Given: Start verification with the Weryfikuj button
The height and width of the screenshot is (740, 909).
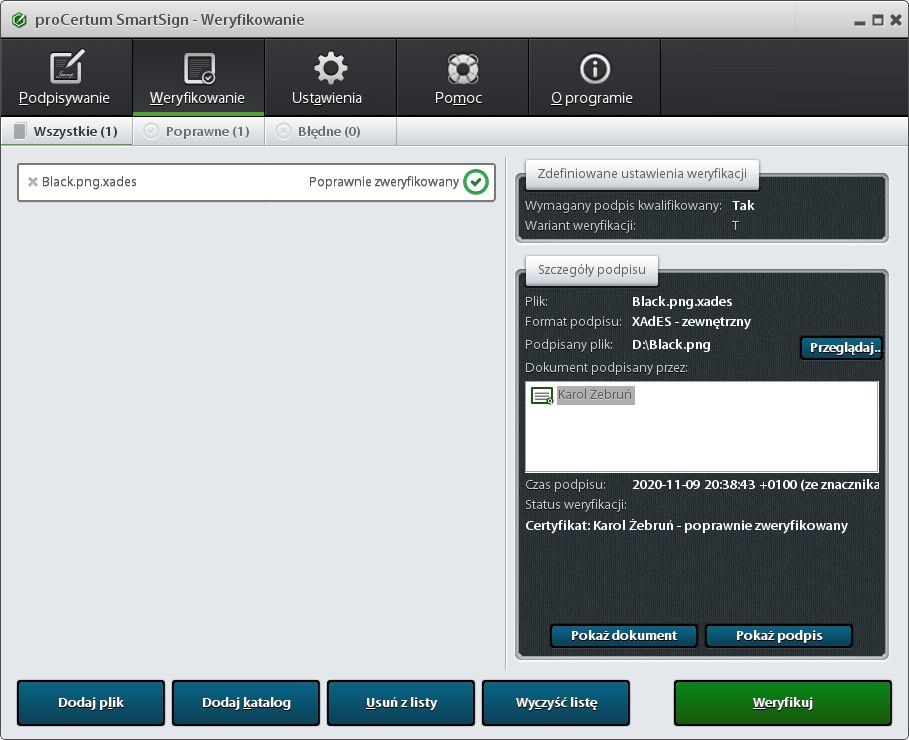Looking at the screenshot, I should pos(783,703).
